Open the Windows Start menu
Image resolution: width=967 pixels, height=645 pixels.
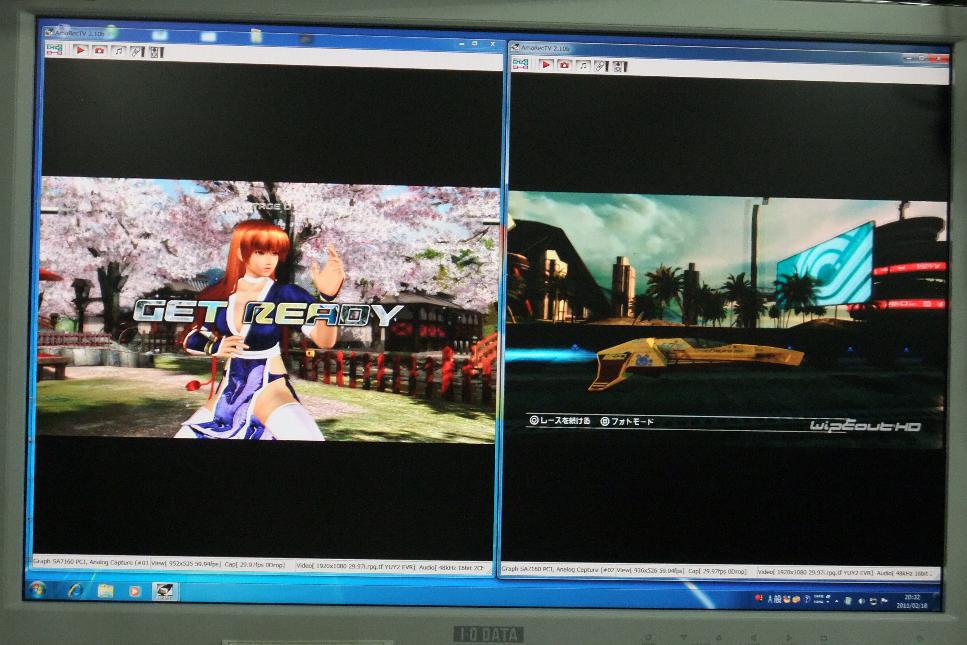click(x=37, y=589)
